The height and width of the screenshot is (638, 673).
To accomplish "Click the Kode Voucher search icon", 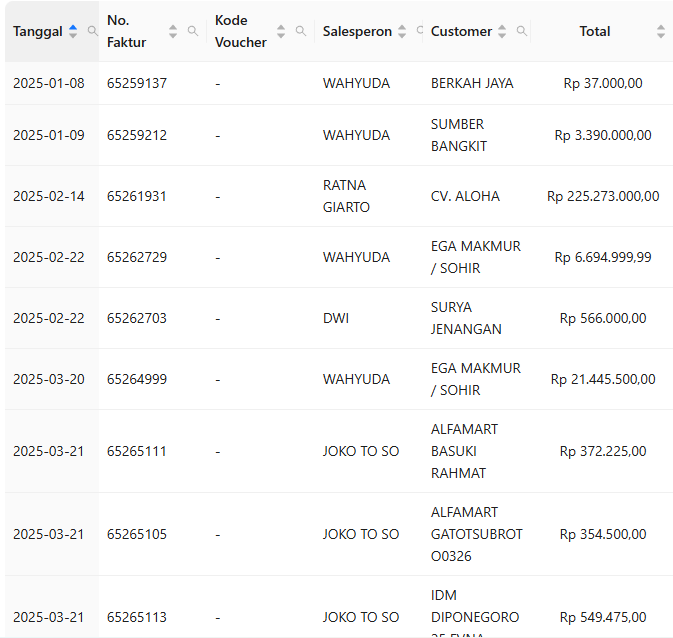I will coord(301,32).
